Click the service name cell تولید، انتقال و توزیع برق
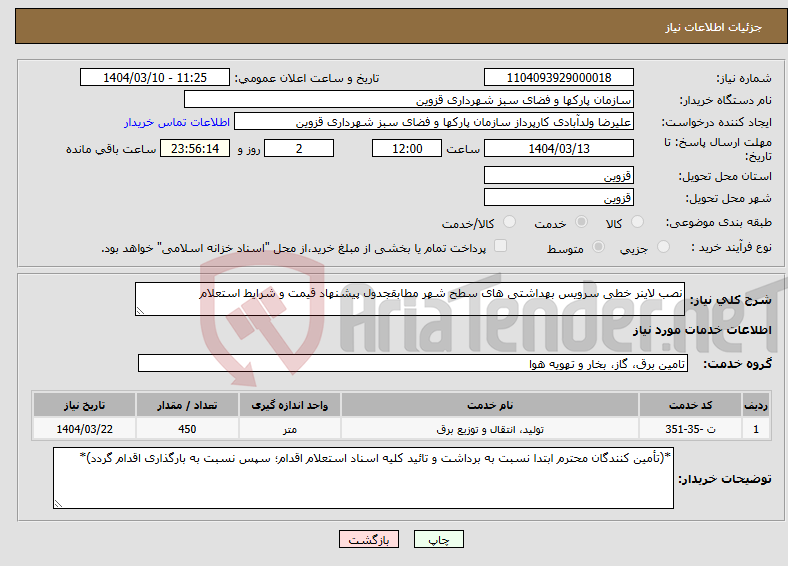The image size is (788, 566). 489,429
